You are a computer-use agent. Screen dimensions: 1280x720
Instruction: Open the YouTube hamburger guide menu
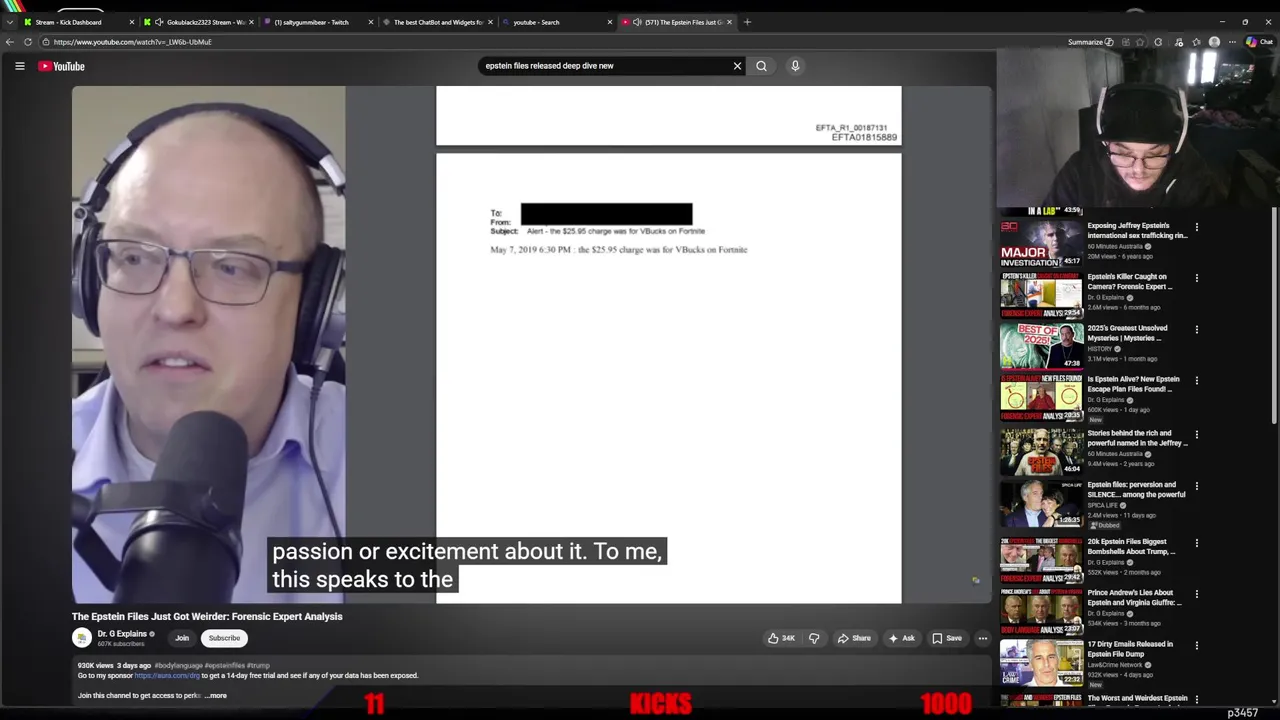[x=19, y=66]
